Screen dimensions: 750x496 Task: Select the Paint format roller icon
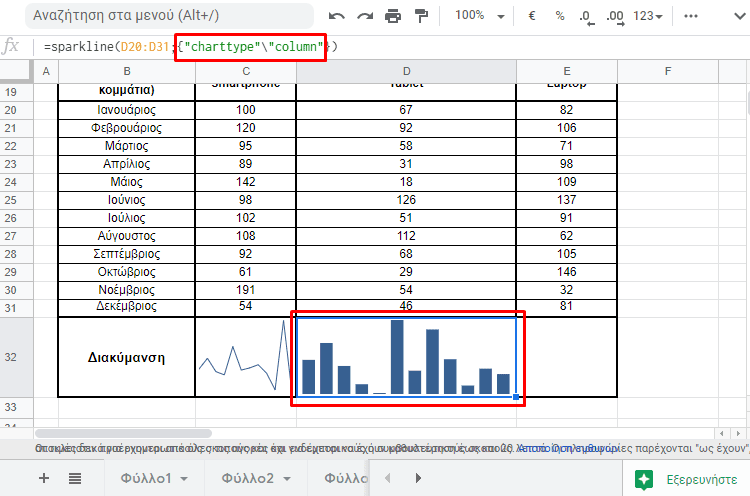[x=420, y=16]
